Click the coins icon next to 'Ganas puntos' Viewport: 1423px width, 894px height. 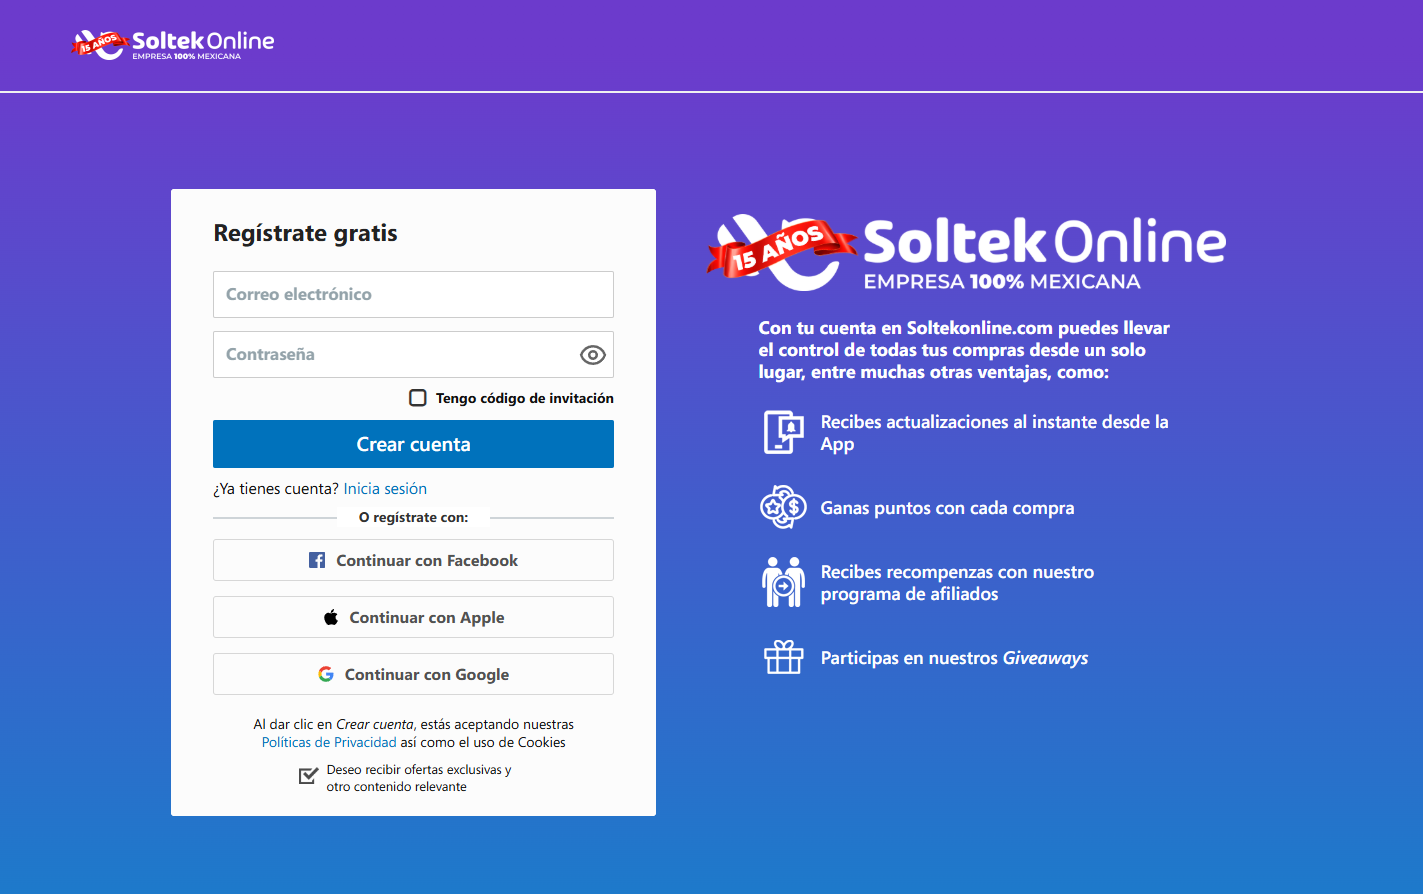click(784, 507)
